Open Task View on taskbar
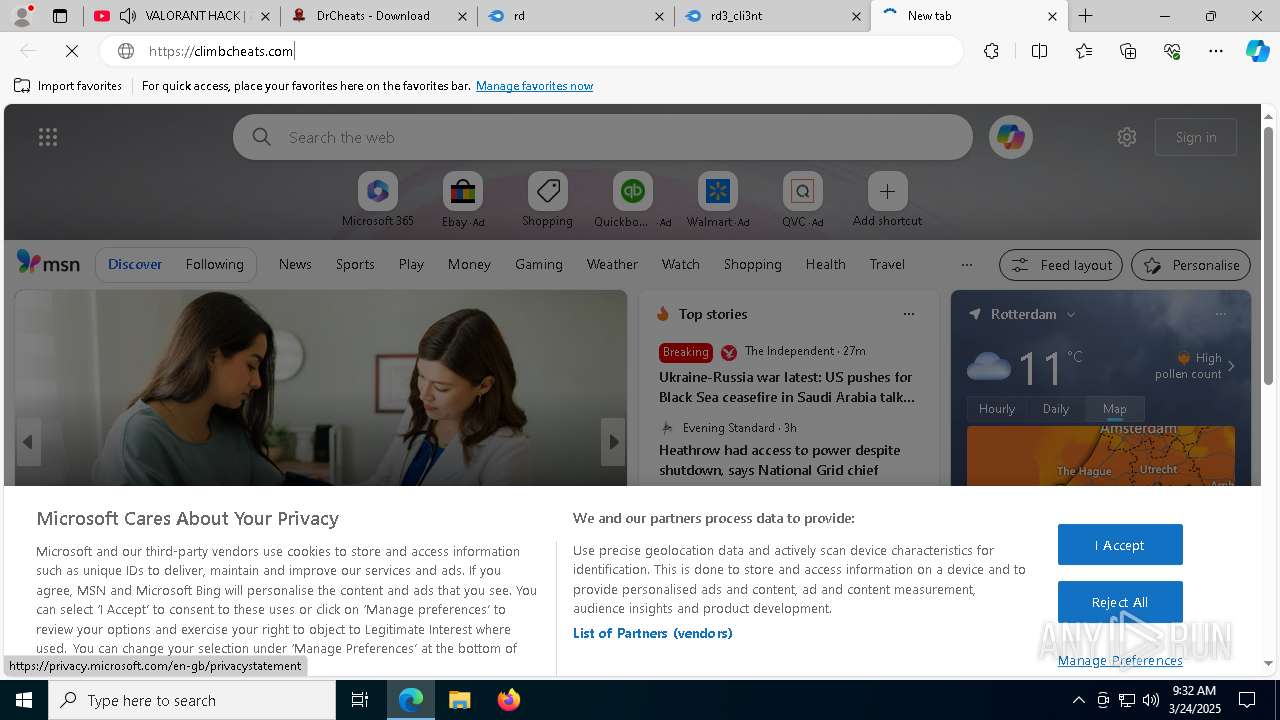Viewport: 1280px width, 720px height. (361, 700)
